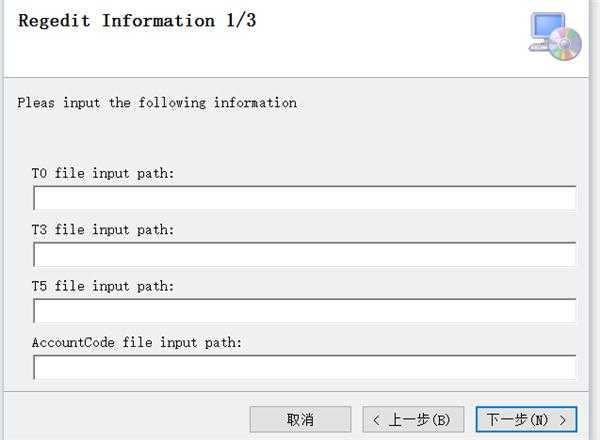Click the right arrow on 下一步(N) button
The height and width of the screenshot is (440, 600).
[x=565, y=419]
